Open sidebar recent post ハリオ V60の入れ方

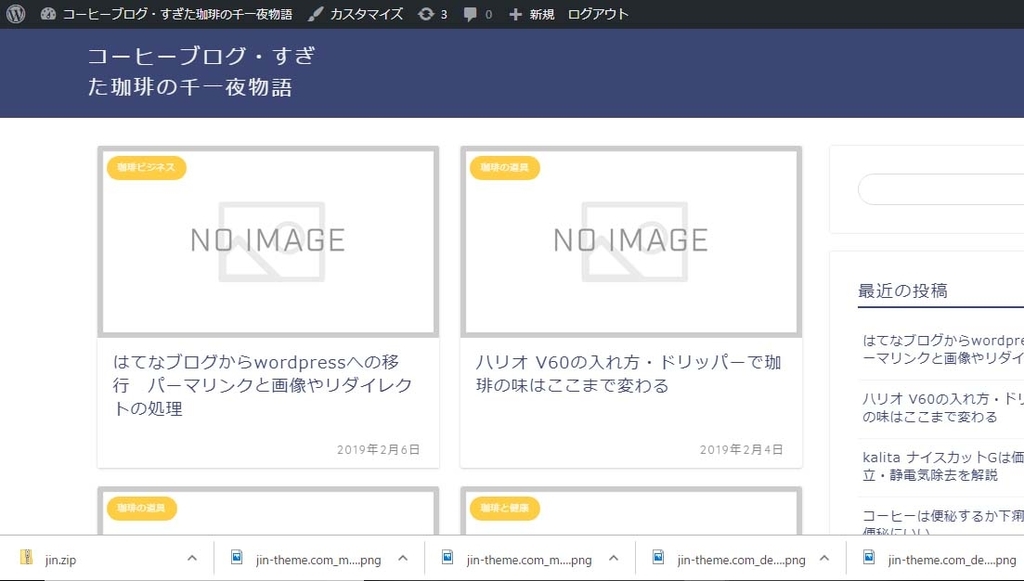click(x=942, y=408)
